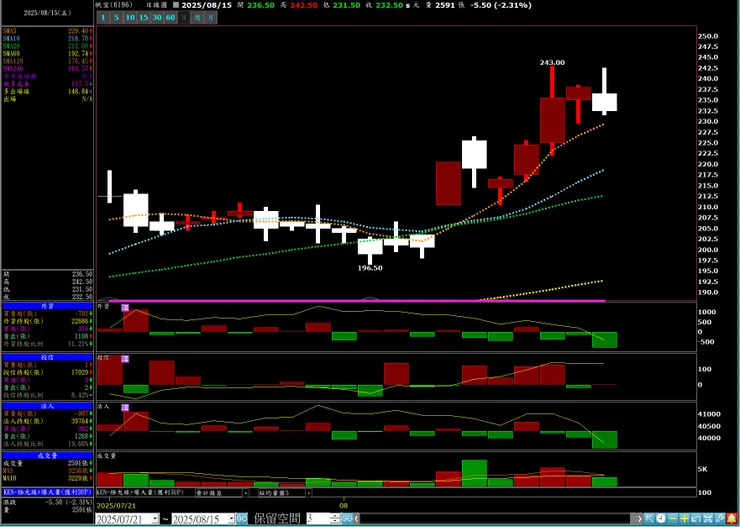Open the second indicator combo box arrow
Viewport: 740px width, 527px height.
(x=245, y=493)
